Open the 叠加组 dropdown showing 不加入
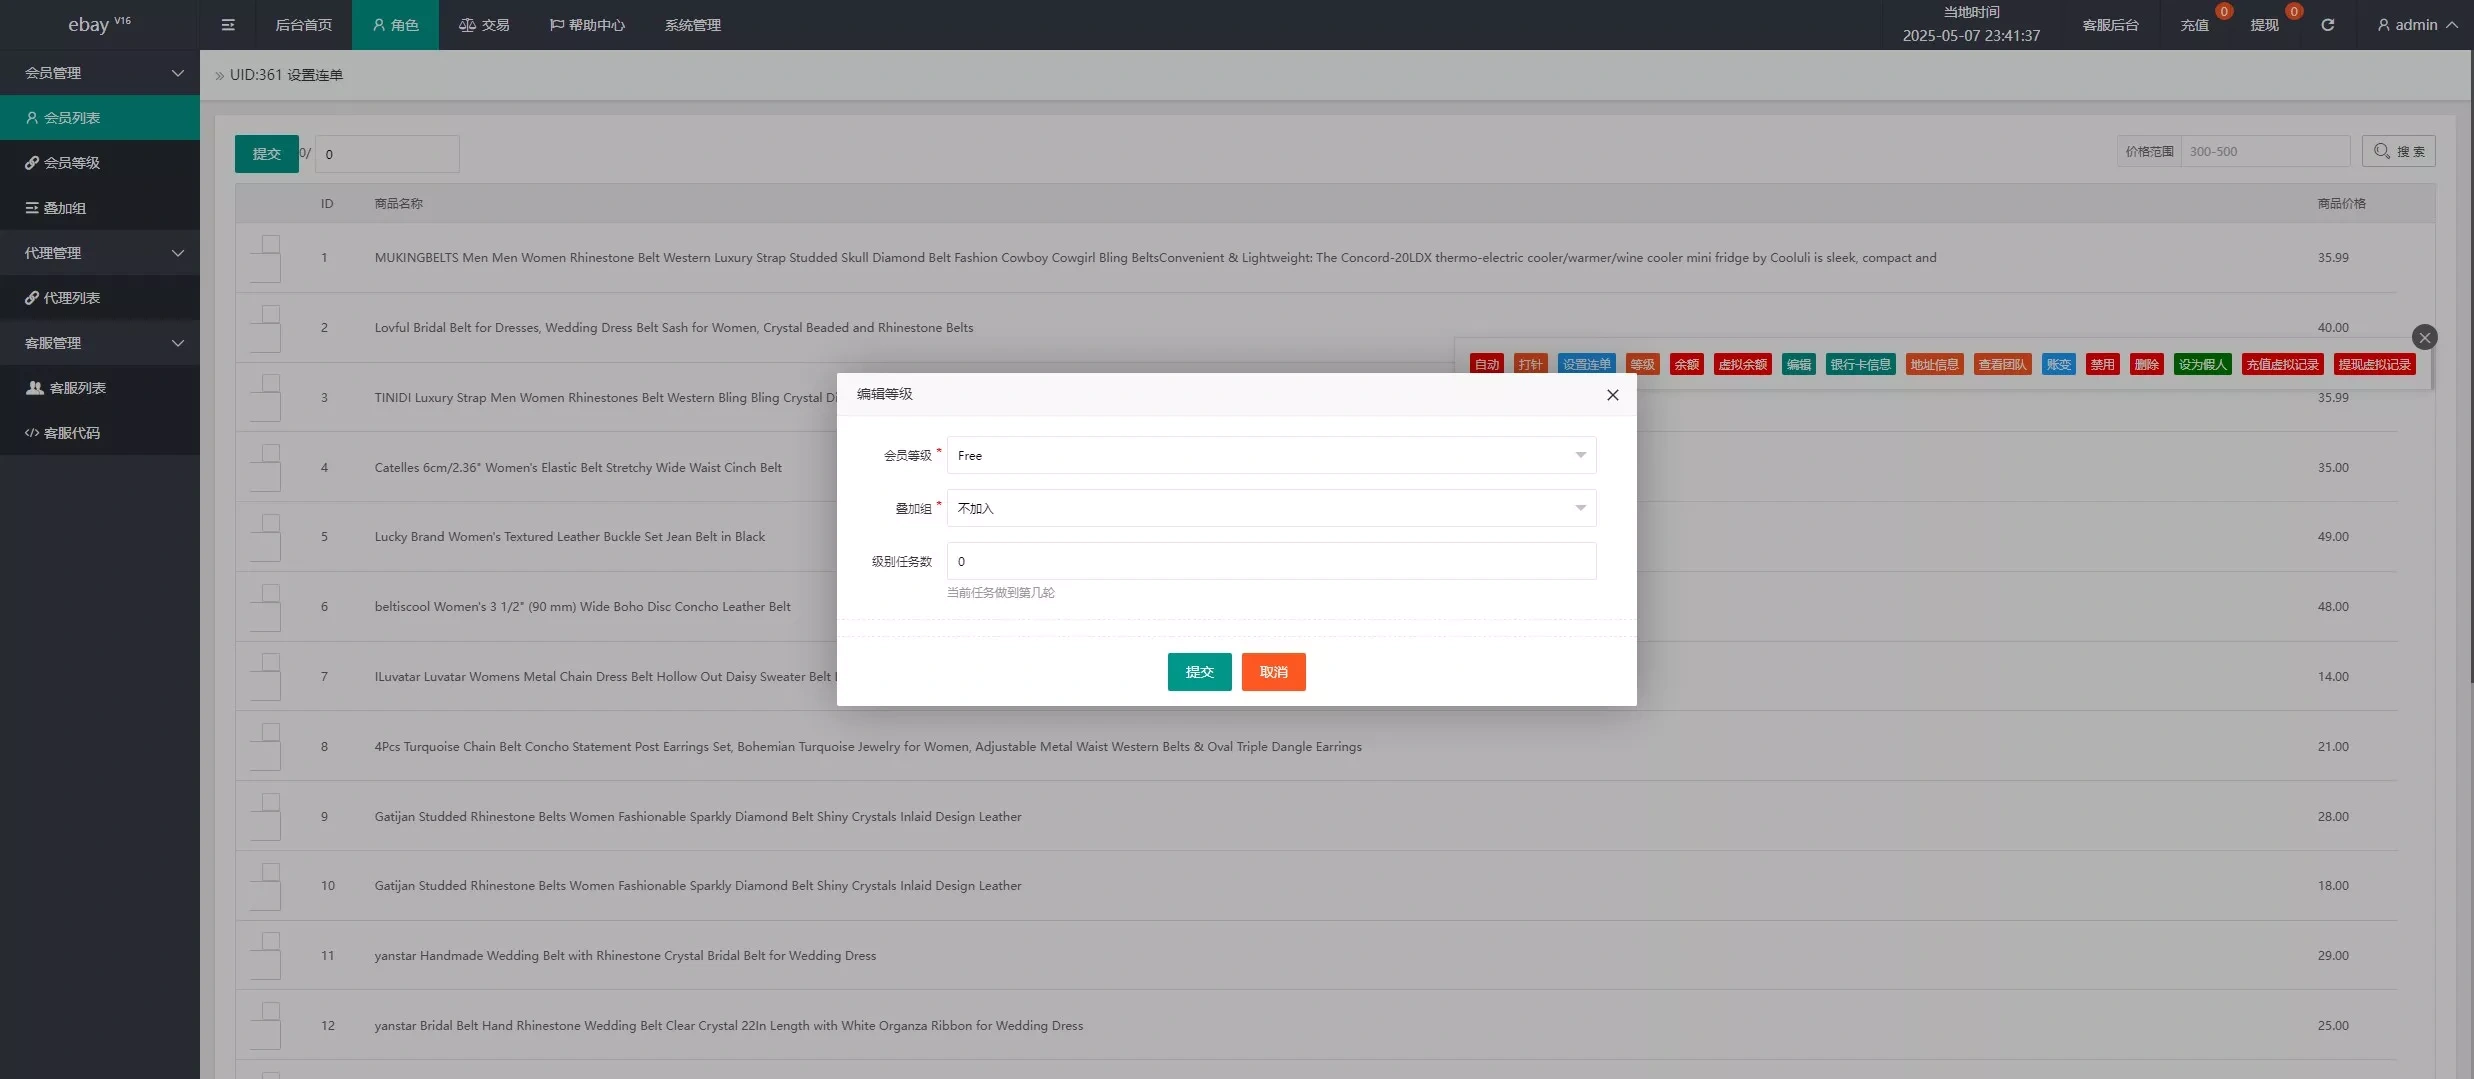The image size is (2474, 1079). [1271, 508]
